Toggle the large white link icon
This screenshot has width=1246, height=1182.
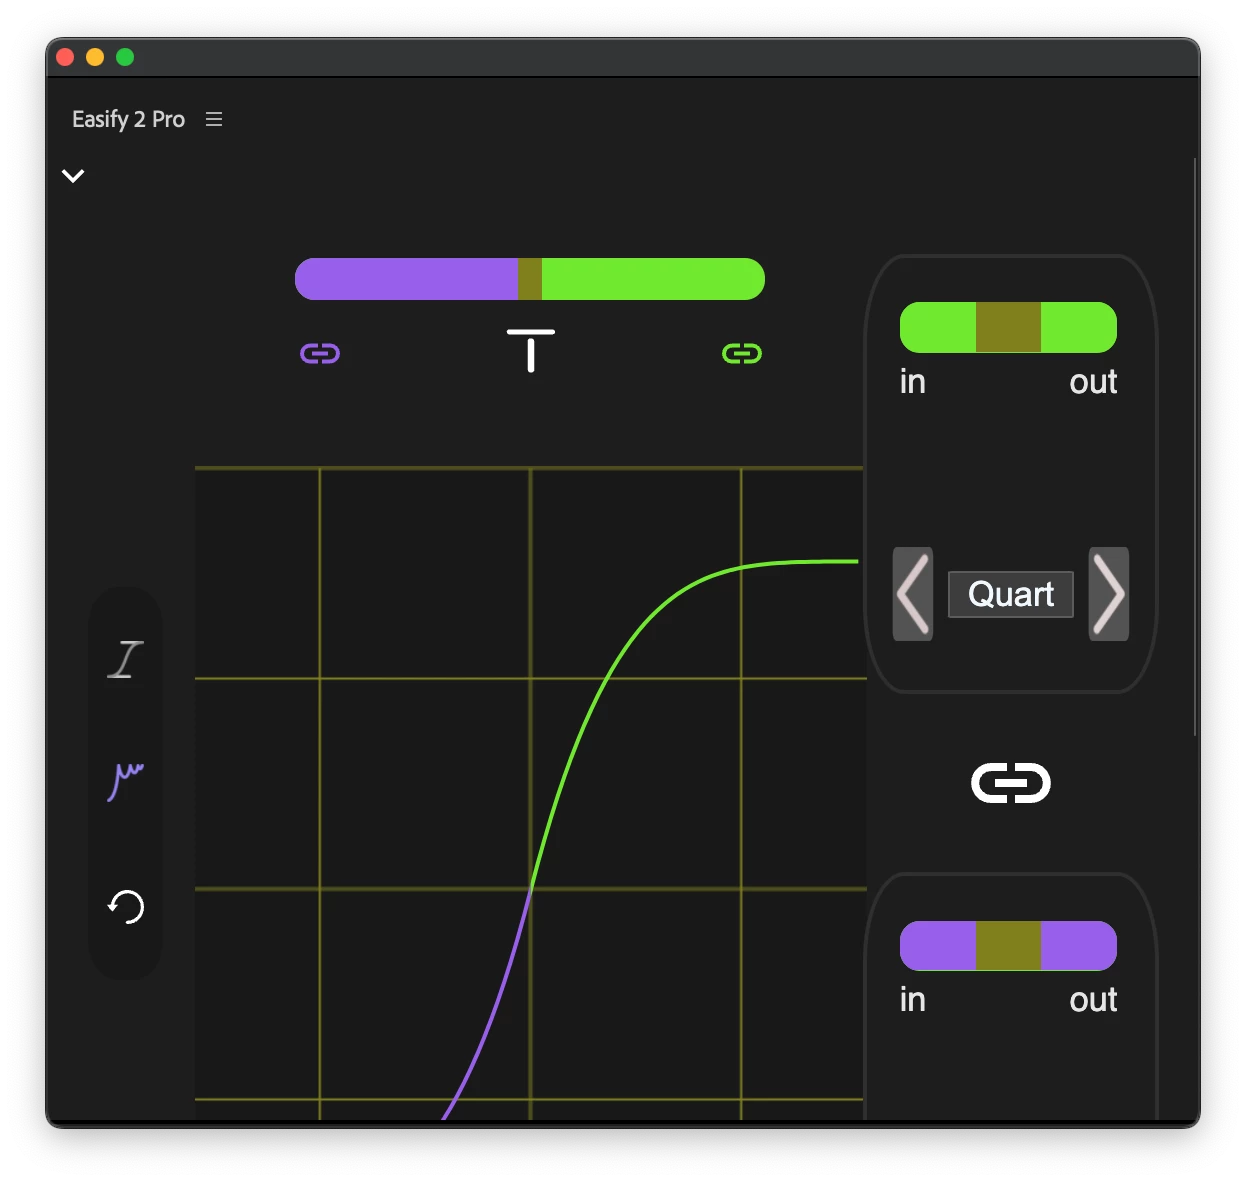[1011, 783]
